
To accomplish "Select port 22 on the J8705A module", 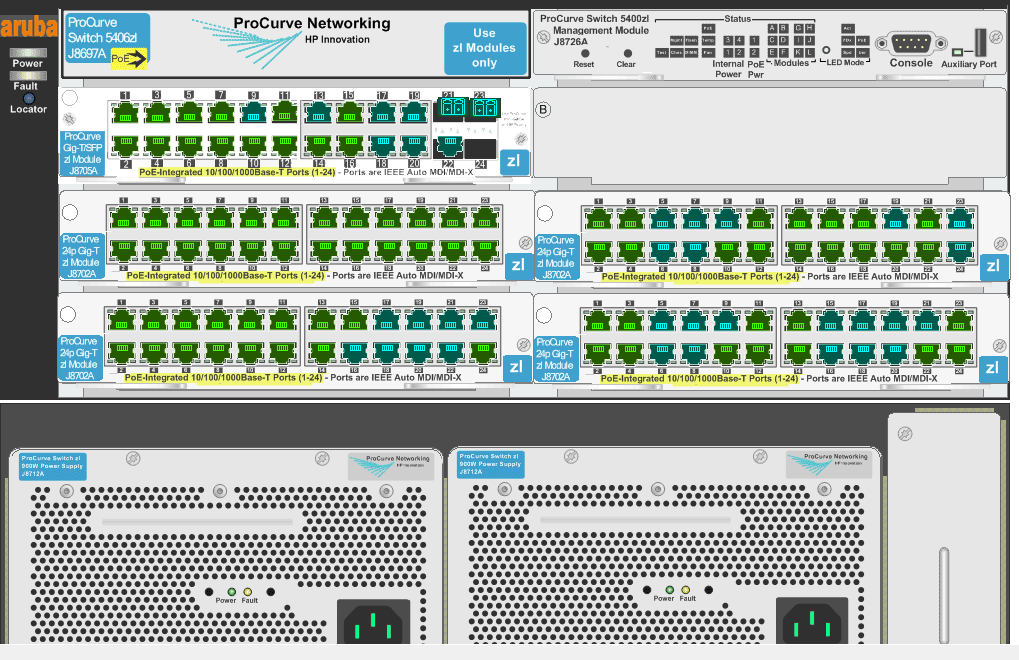I will [448, 146].
